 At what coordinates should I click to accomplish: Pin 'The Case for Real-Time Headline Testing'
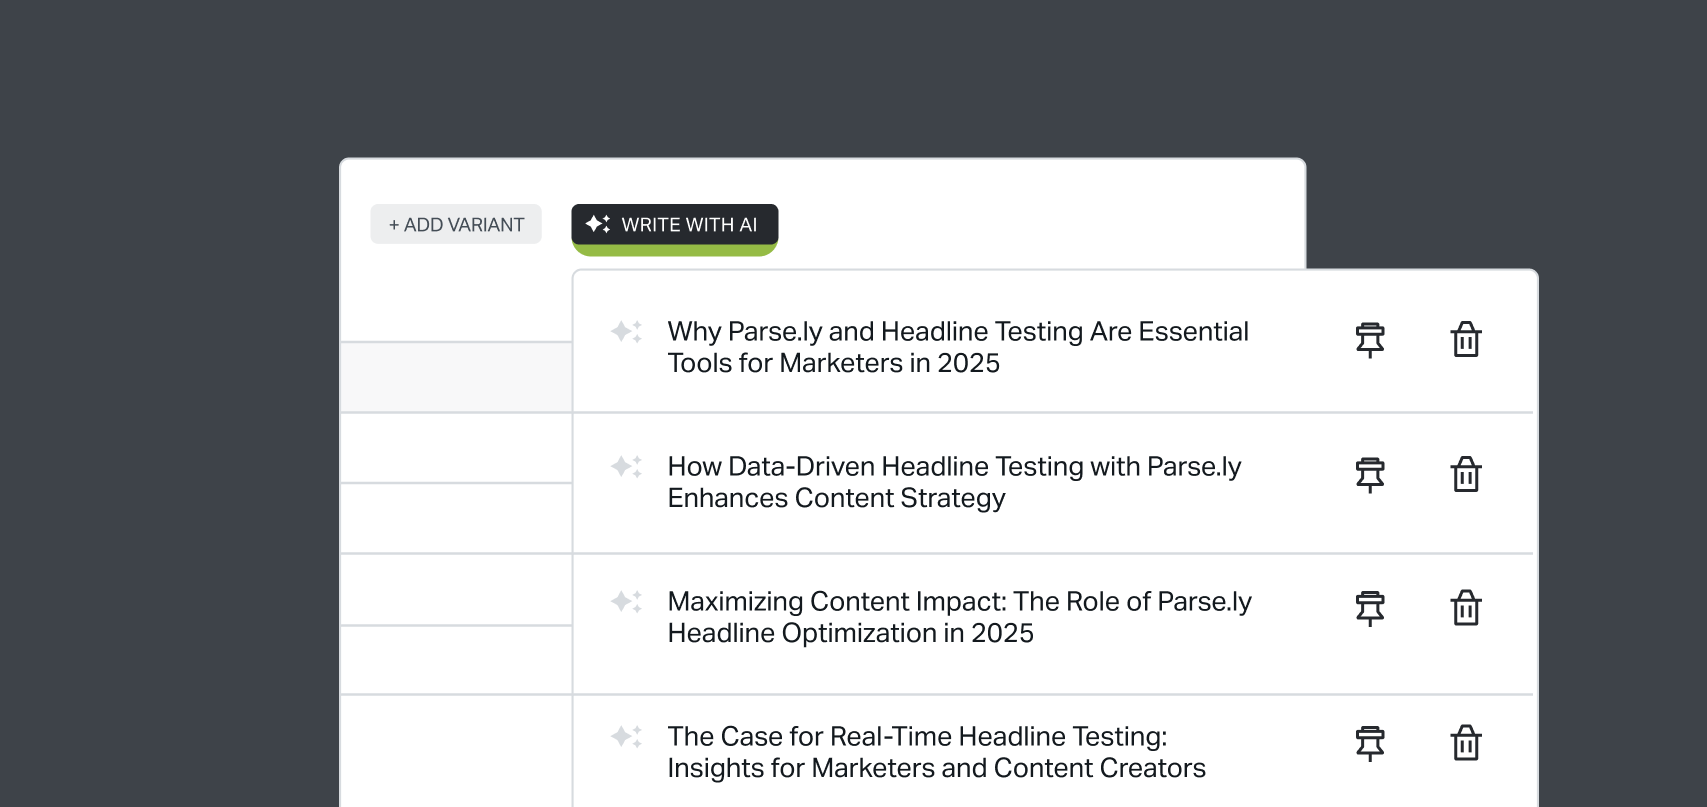(1370, 744)
